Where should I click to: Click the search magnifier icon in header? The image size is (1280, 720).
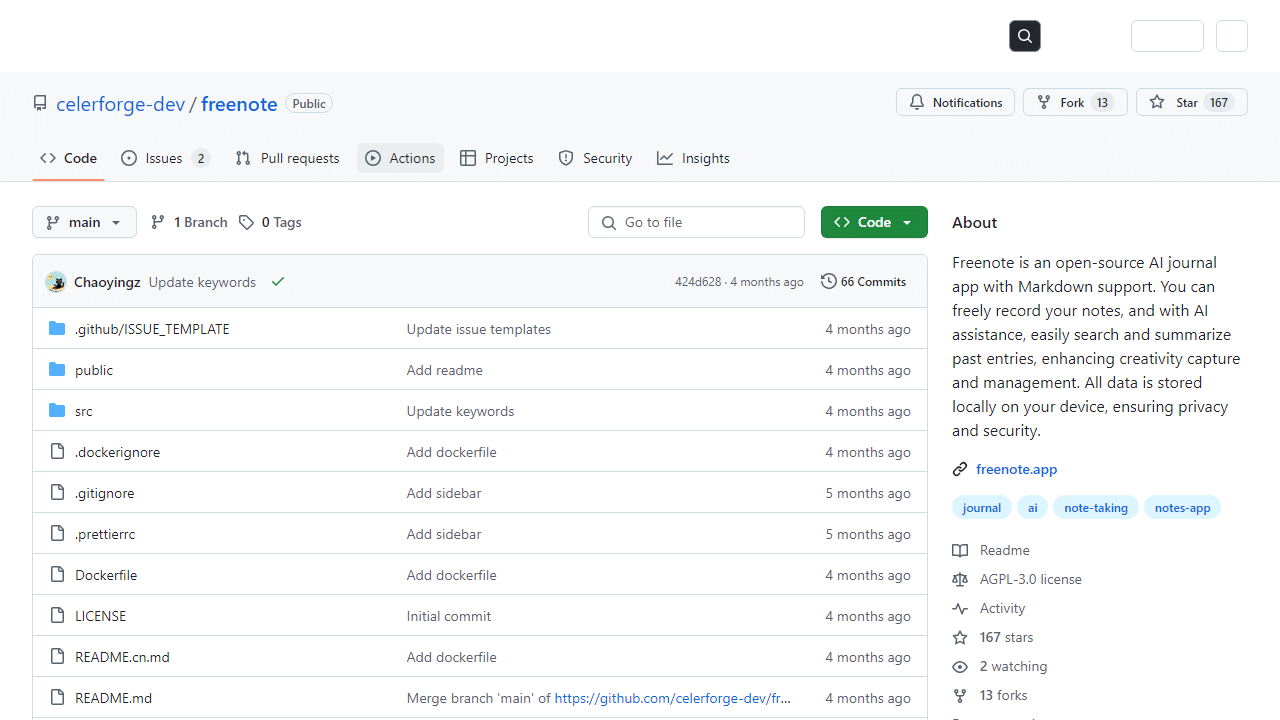1025,36
